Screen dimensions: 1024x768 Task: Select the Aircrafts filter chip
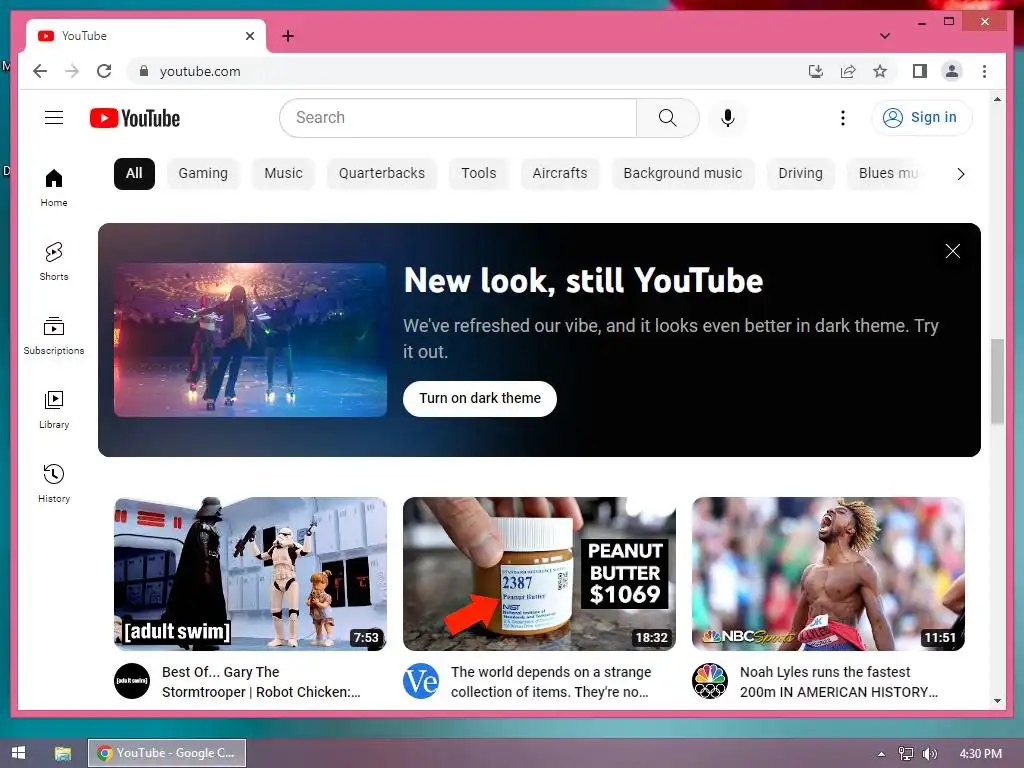(x=560, y=174)
